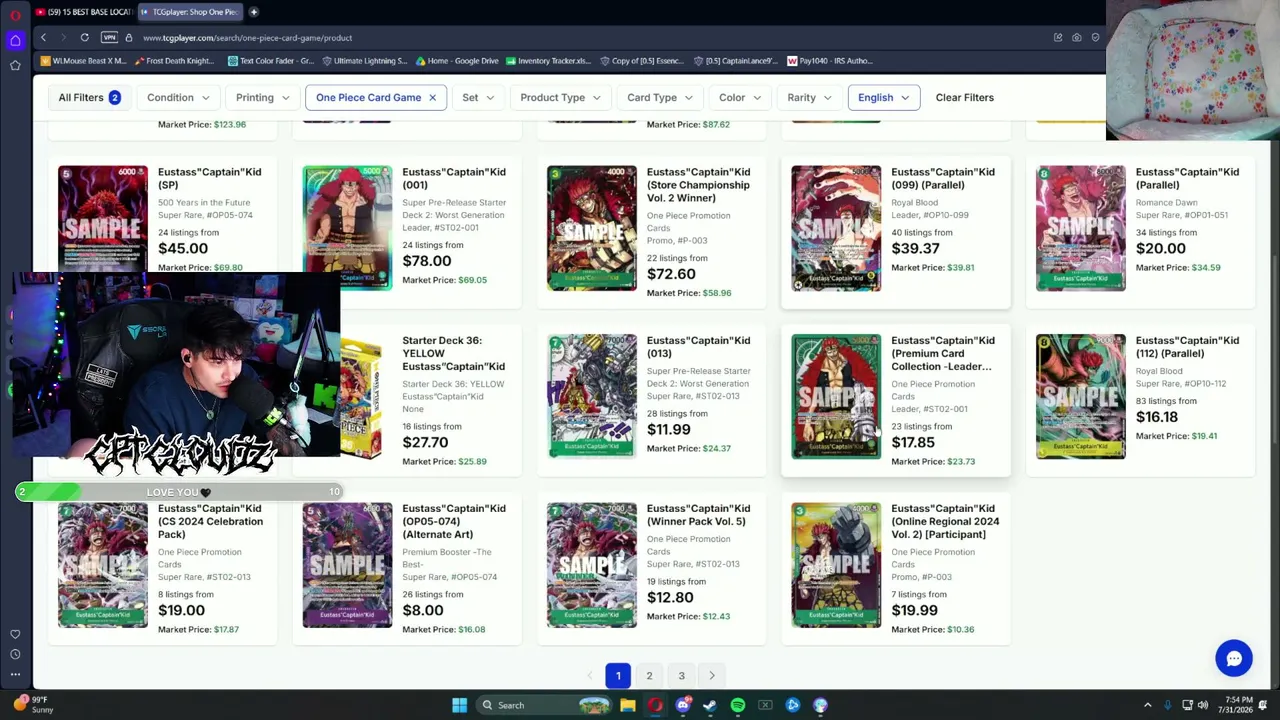Expand the Printing filter dropdown
Image resolution: width=1280 pixels, height=720 pixels.
pos(263,98)
